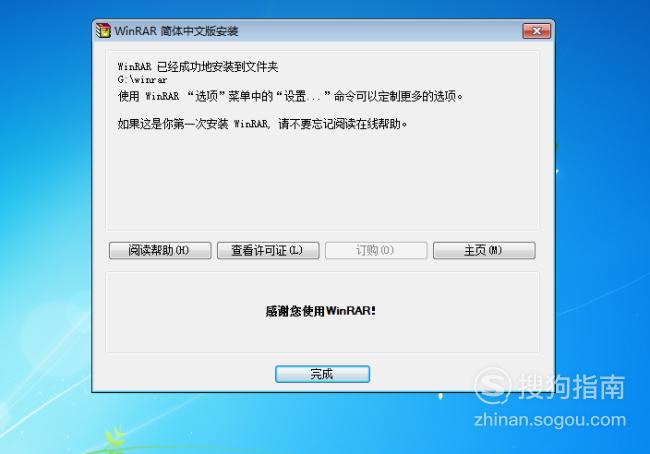Image resolution: width=650 pixels, height=454 pixels.
Task: Click empty space below the thank-you message
Action: coord(322,336)
